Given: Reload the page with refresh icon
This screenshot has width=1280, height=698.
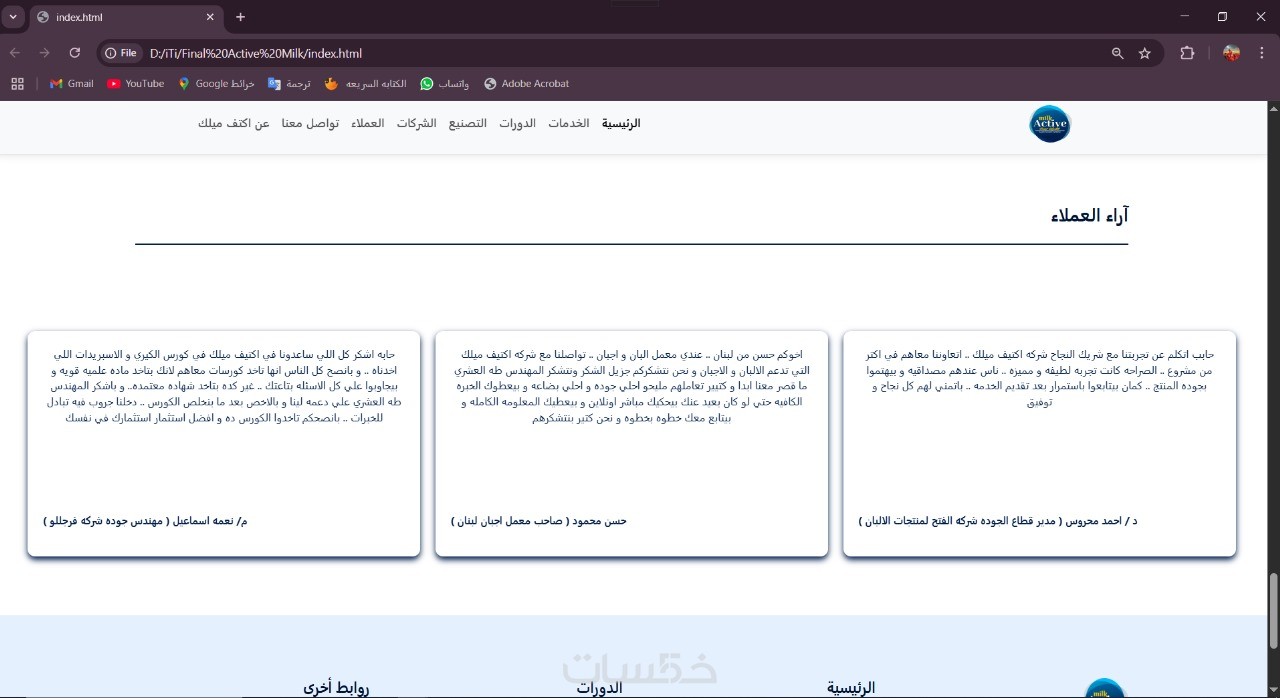Looking at the screenshot, I should [x=74, y=53].
